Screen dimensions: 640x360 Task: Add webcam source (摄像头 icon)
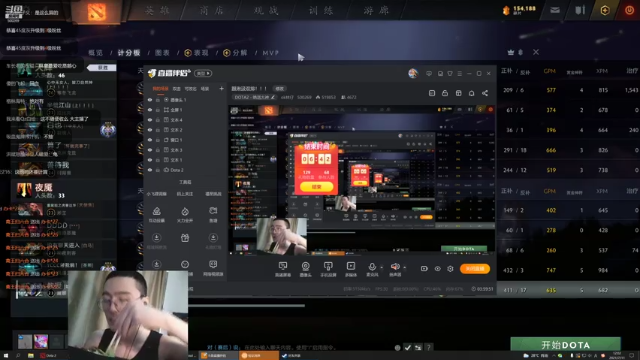pyautogui.click(x=305, y=269)
